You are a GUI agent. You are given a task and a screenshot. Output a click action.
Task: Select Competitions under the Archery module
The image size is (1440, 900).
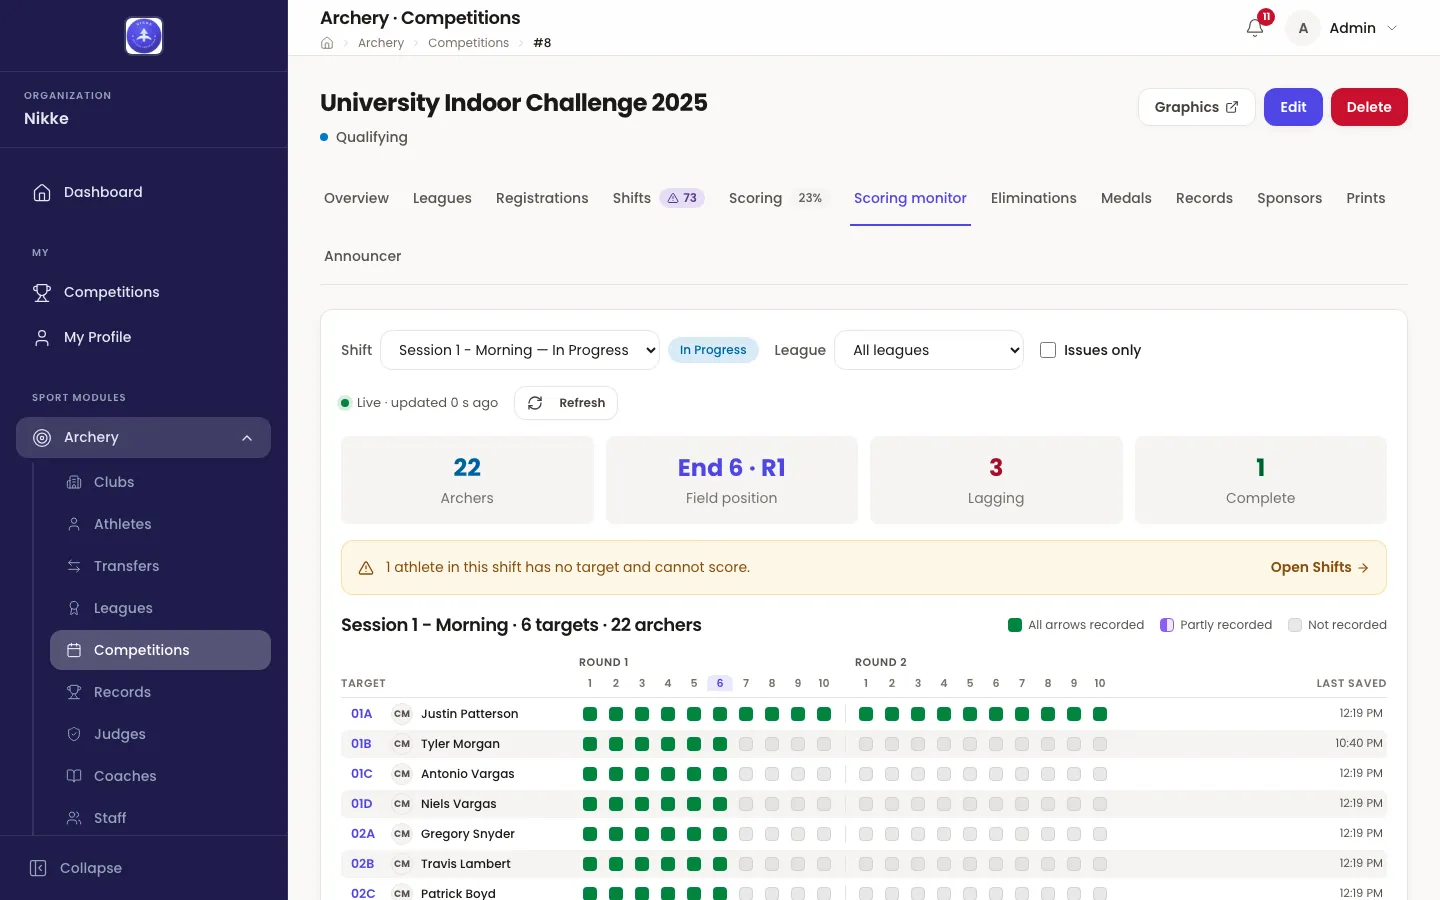160,650
